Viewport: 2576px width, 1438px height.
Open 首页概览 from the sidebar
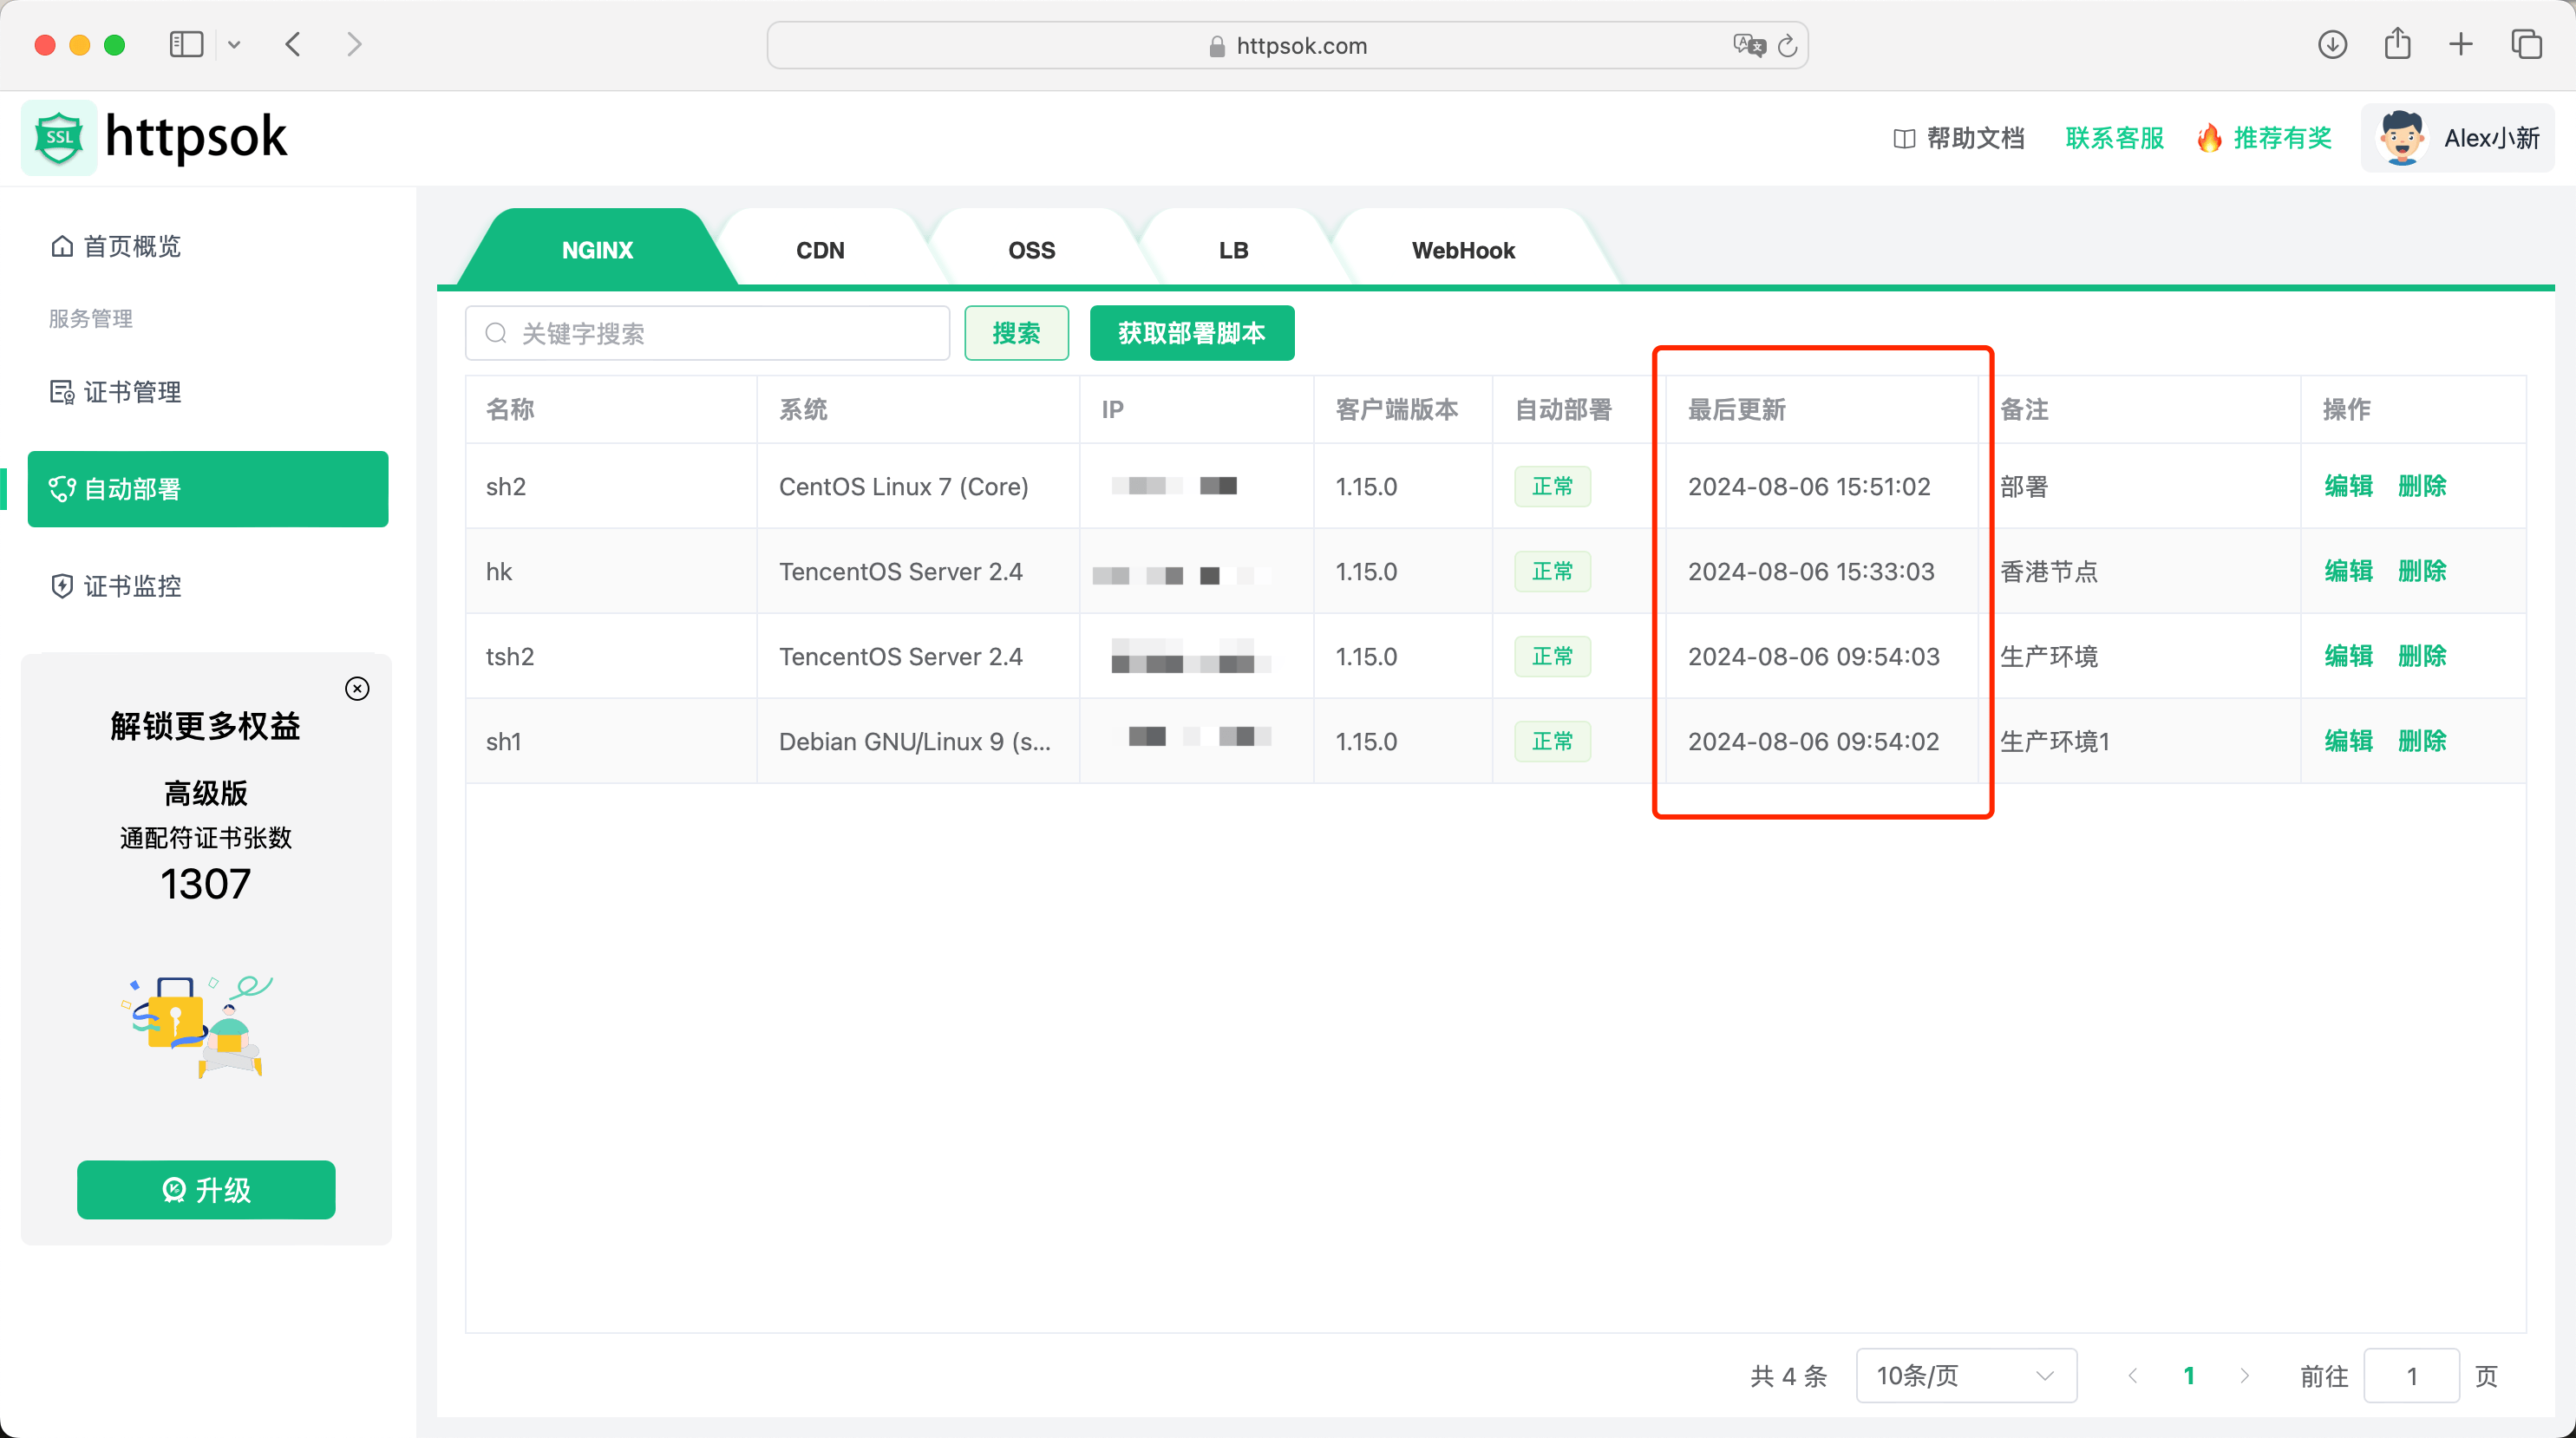click(x=131, y=246)
